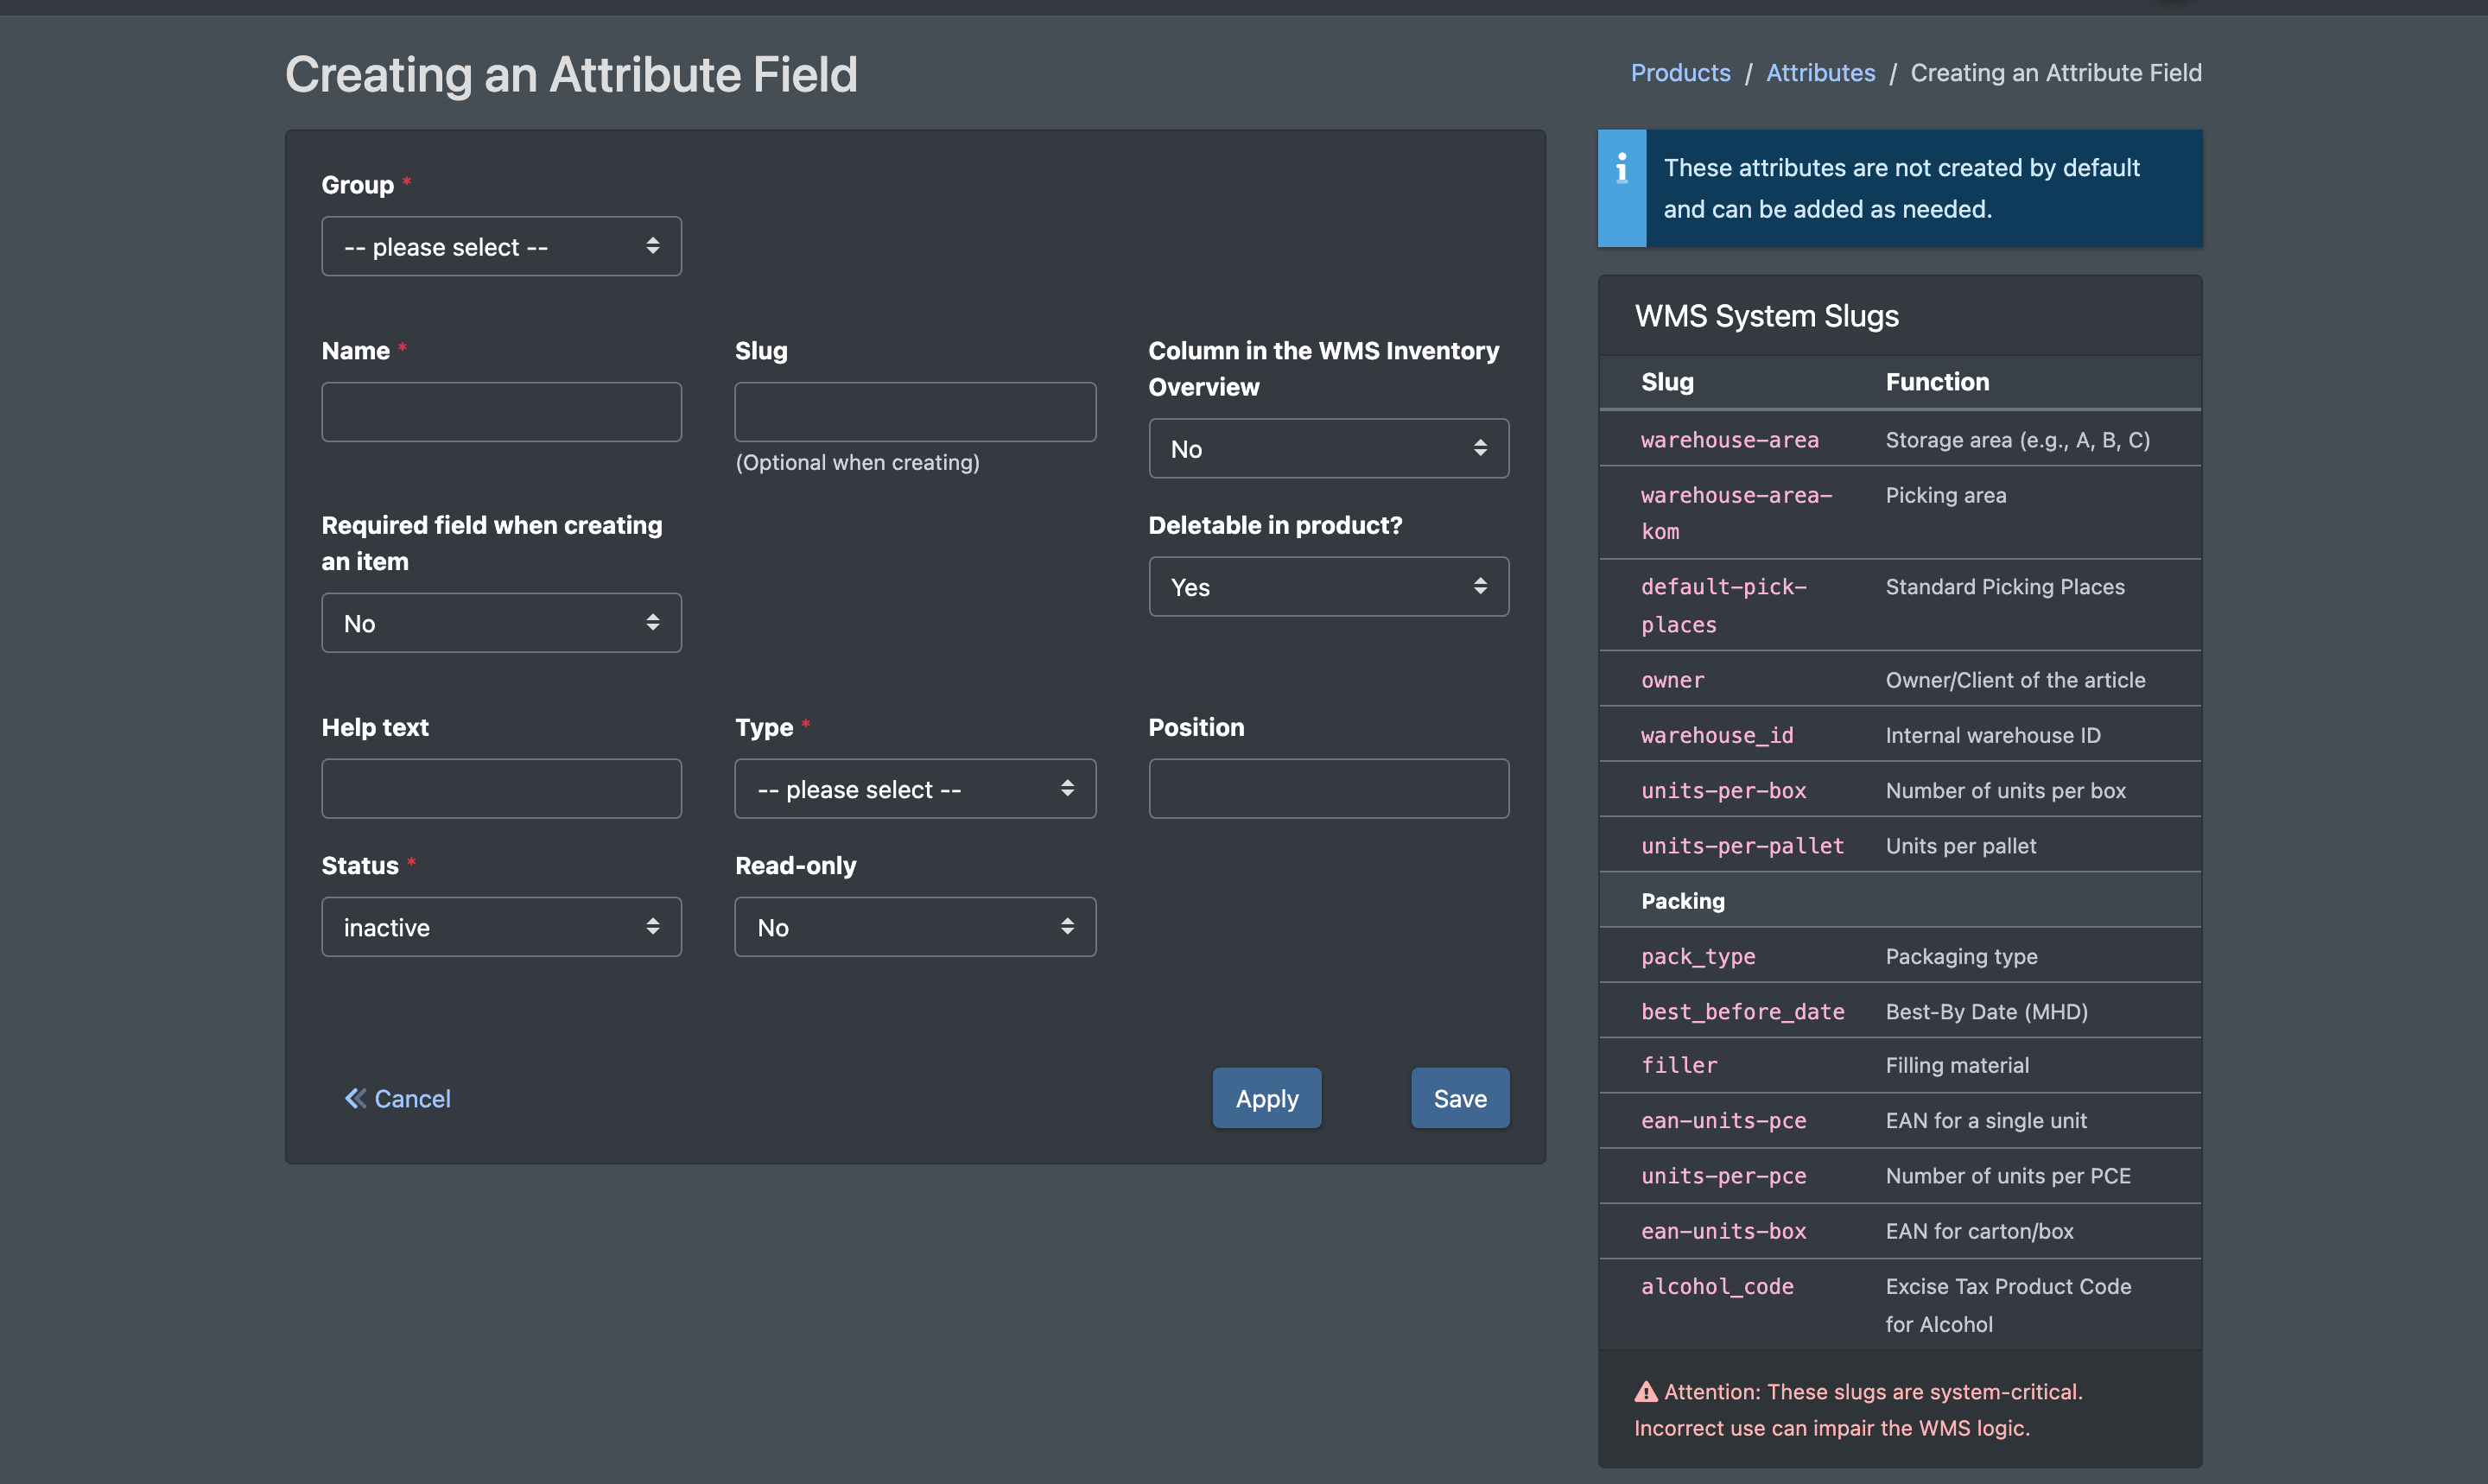
Task: Open the Read-only dropdown
Action: pyautogui.click(x=915, y=927)
